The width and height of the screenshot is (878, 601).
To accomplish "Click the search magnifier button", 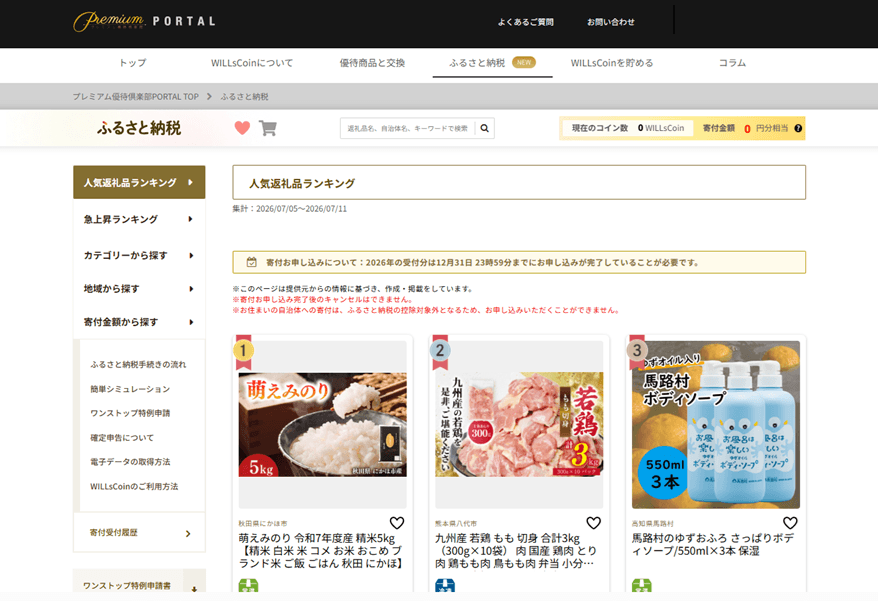I will (484, 128).
